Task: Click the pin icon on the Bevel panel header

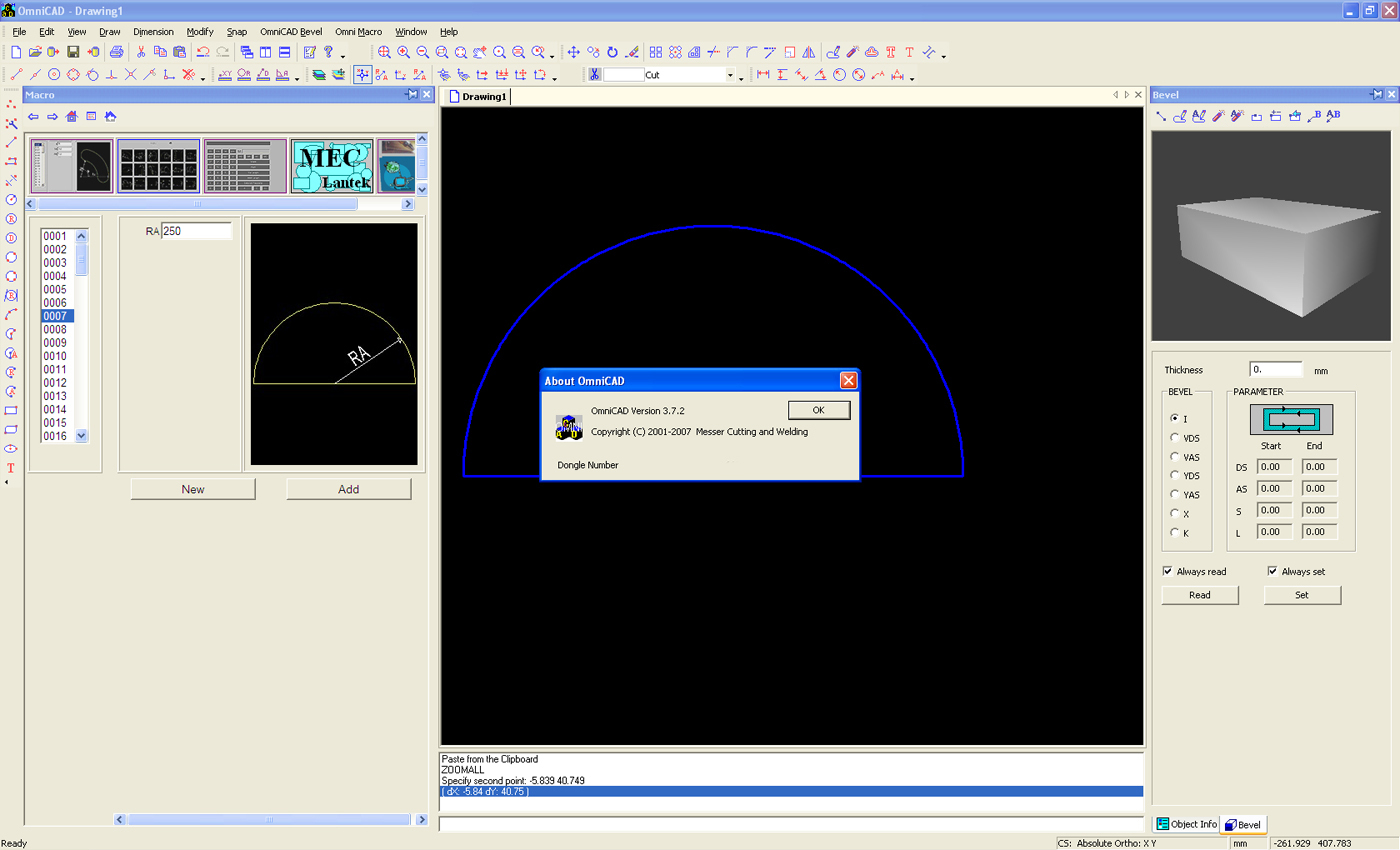Action: (1376, 94)
